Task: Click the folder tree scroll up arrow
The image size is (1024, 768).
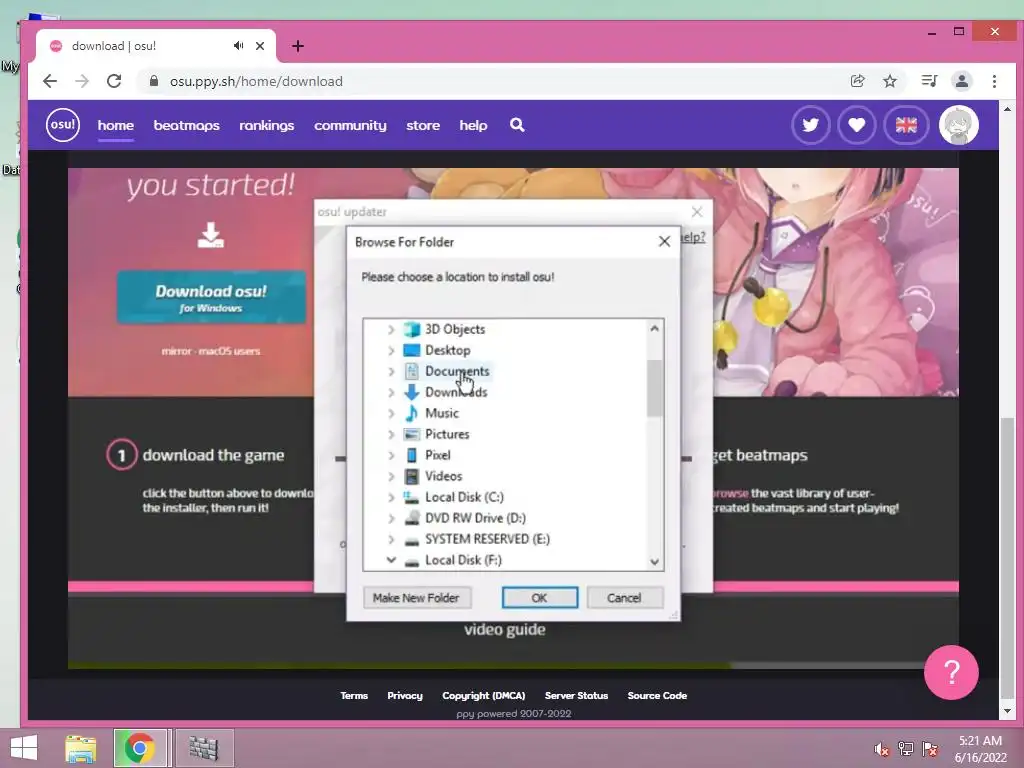Action: point(655,328)
